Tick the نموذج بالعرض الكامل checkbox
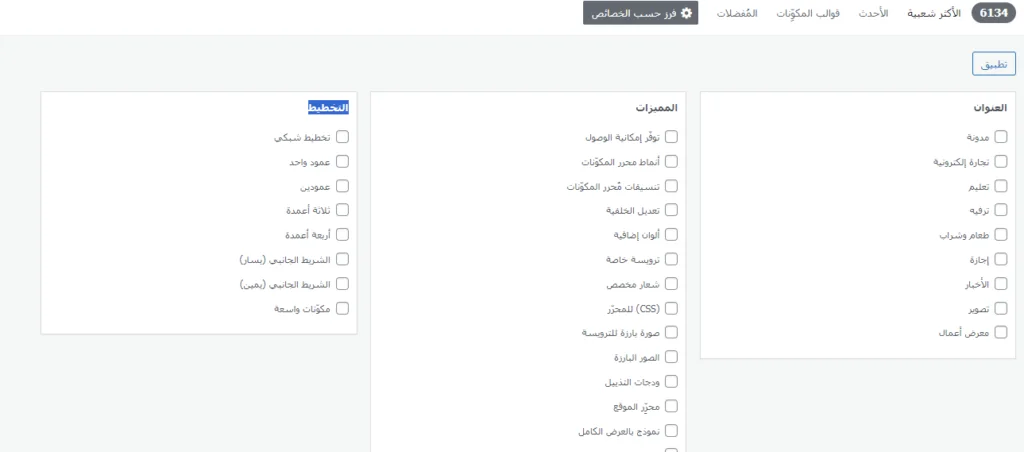The image size is (1024, 452). coord(671,431)
